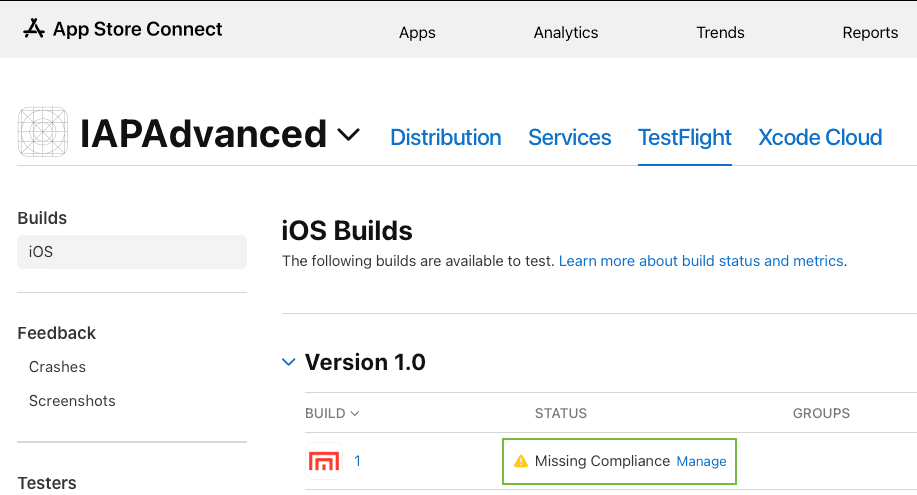Select iOS under Builds in sidebar

132,252
